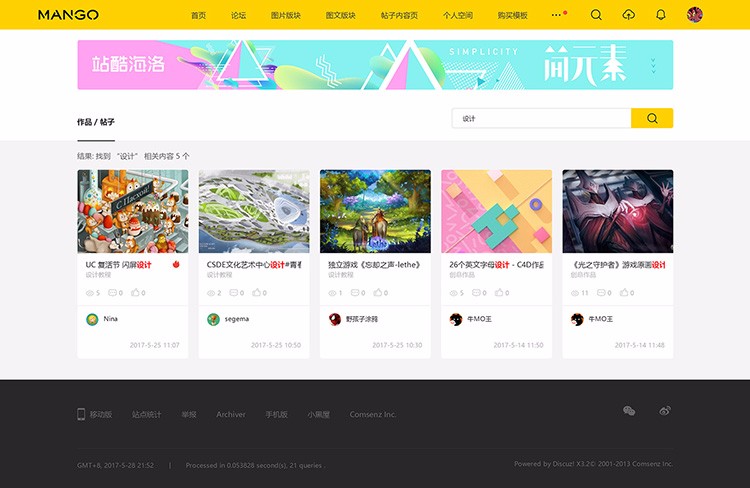Click Archiver footer link
750x488 pixels.
pyautogui.click(x=231, y=414)
